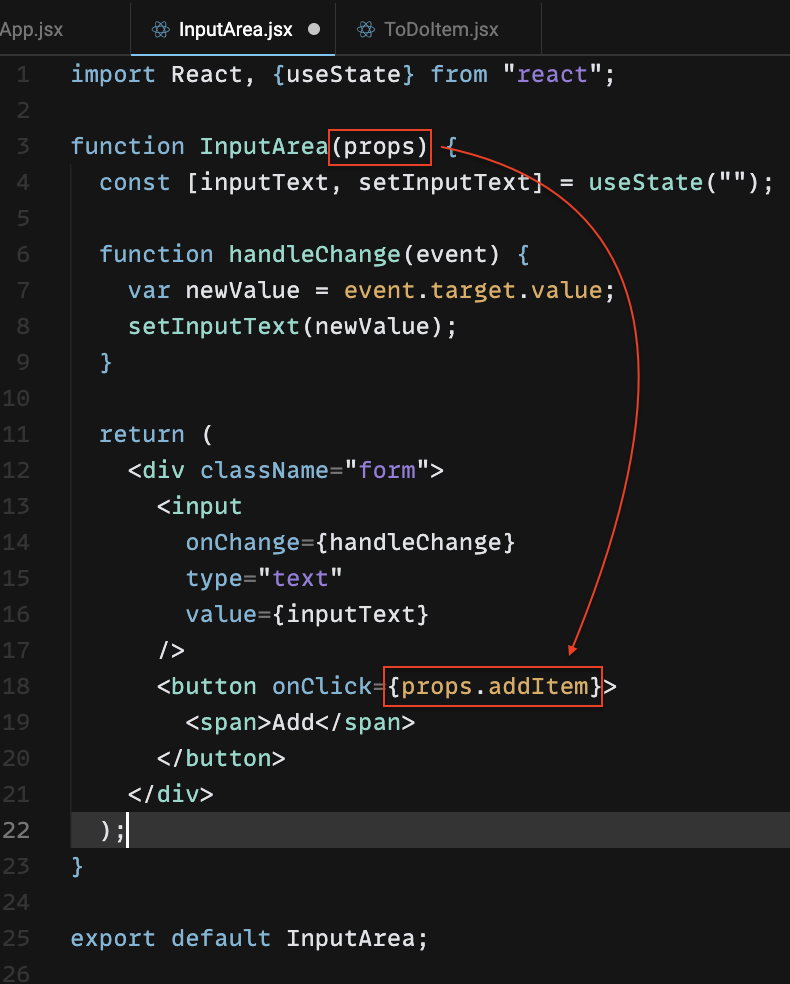Screen dimensions: 790x984
Task: Click "useState" in the import statement
Action: point(343,75)
